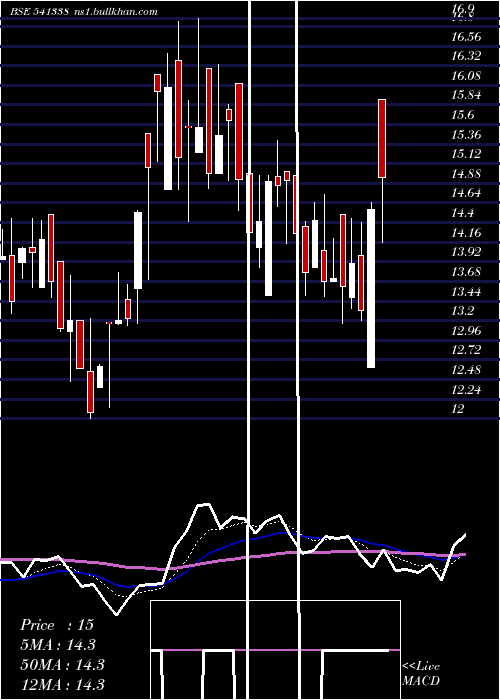Screen dimensions: 500x700
Task: Click the <<Live MACD label
Action: pos(421,674)
